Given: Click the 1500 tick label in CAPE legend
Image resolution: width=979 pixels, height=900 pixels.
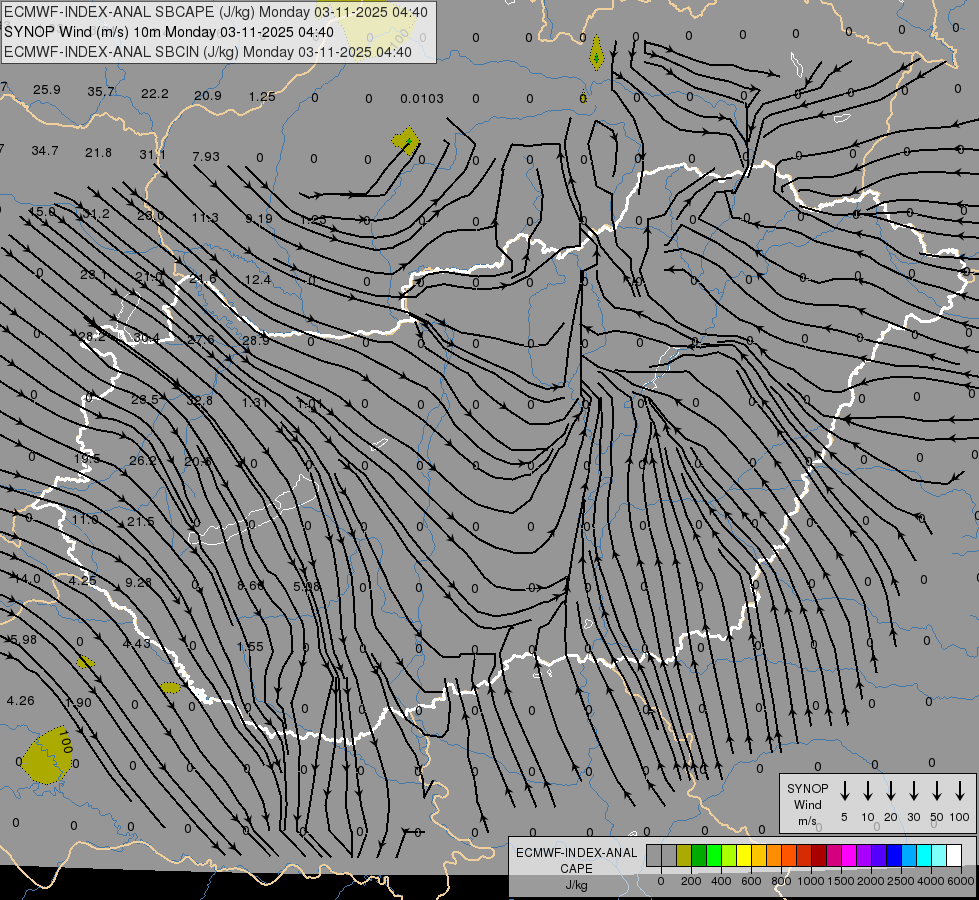Looking at the screenshot, I should click(840, 881).
